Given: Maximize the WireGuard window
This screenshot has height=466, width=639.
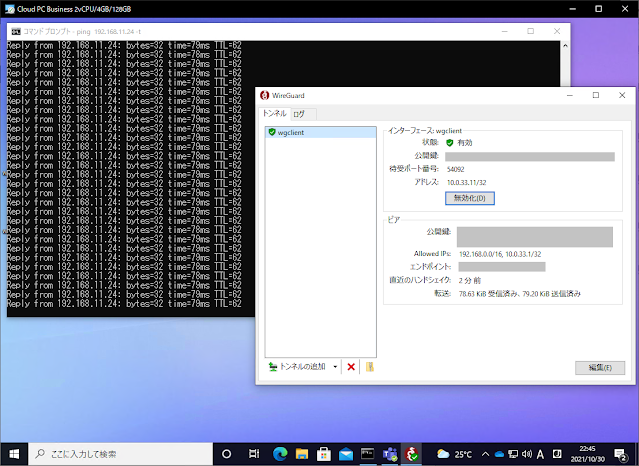Looking at the screenshot, I should coord(596,95).
